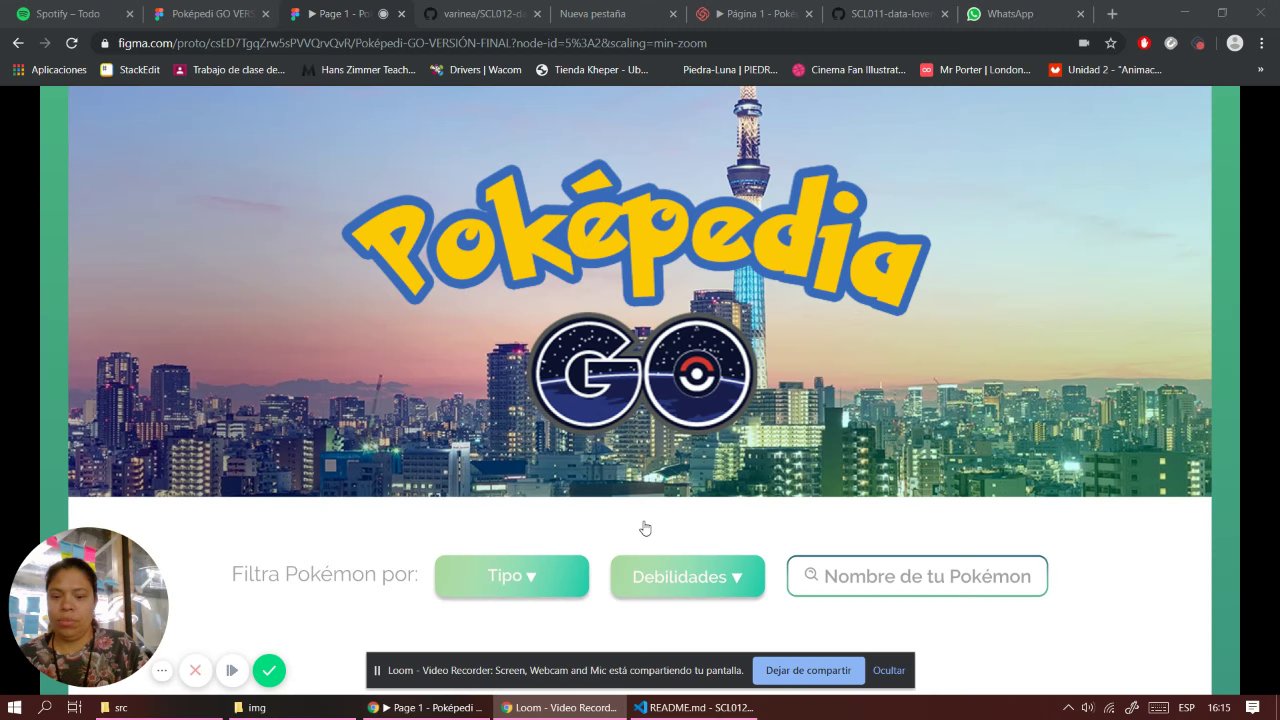
Task: Click the magnifier icon in the Pokémon search box
Action: pos(811,575)
